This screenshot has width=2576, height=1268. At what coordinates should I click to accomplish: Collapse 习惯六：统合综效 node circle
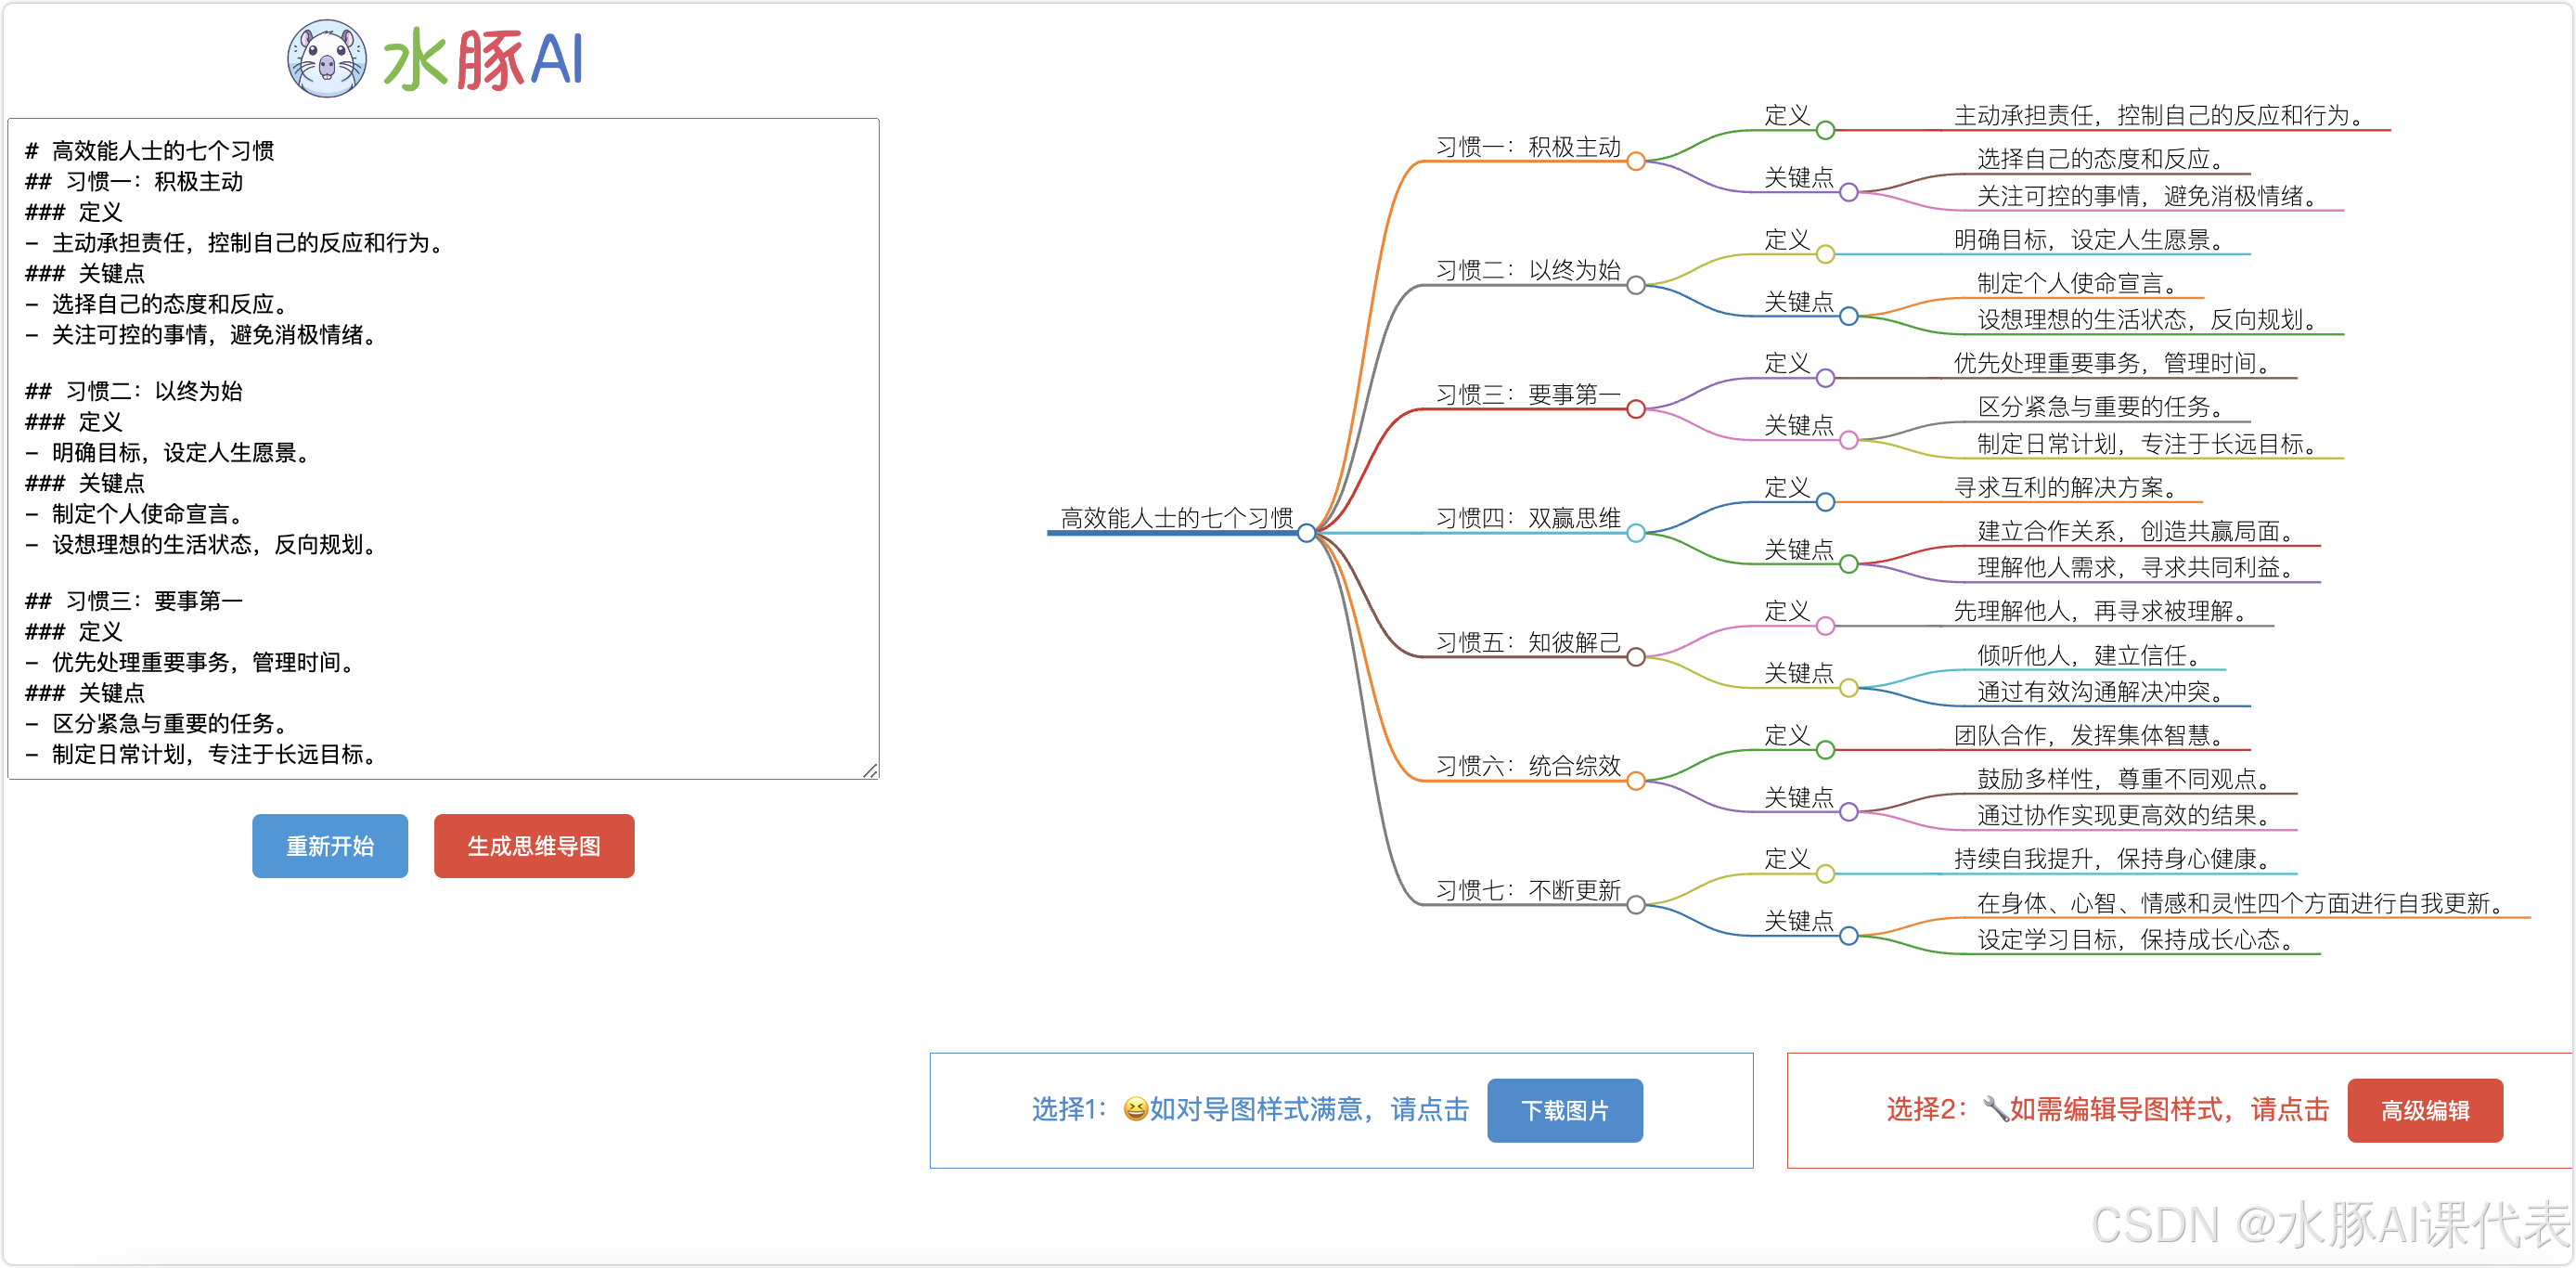click(1636, 781)
